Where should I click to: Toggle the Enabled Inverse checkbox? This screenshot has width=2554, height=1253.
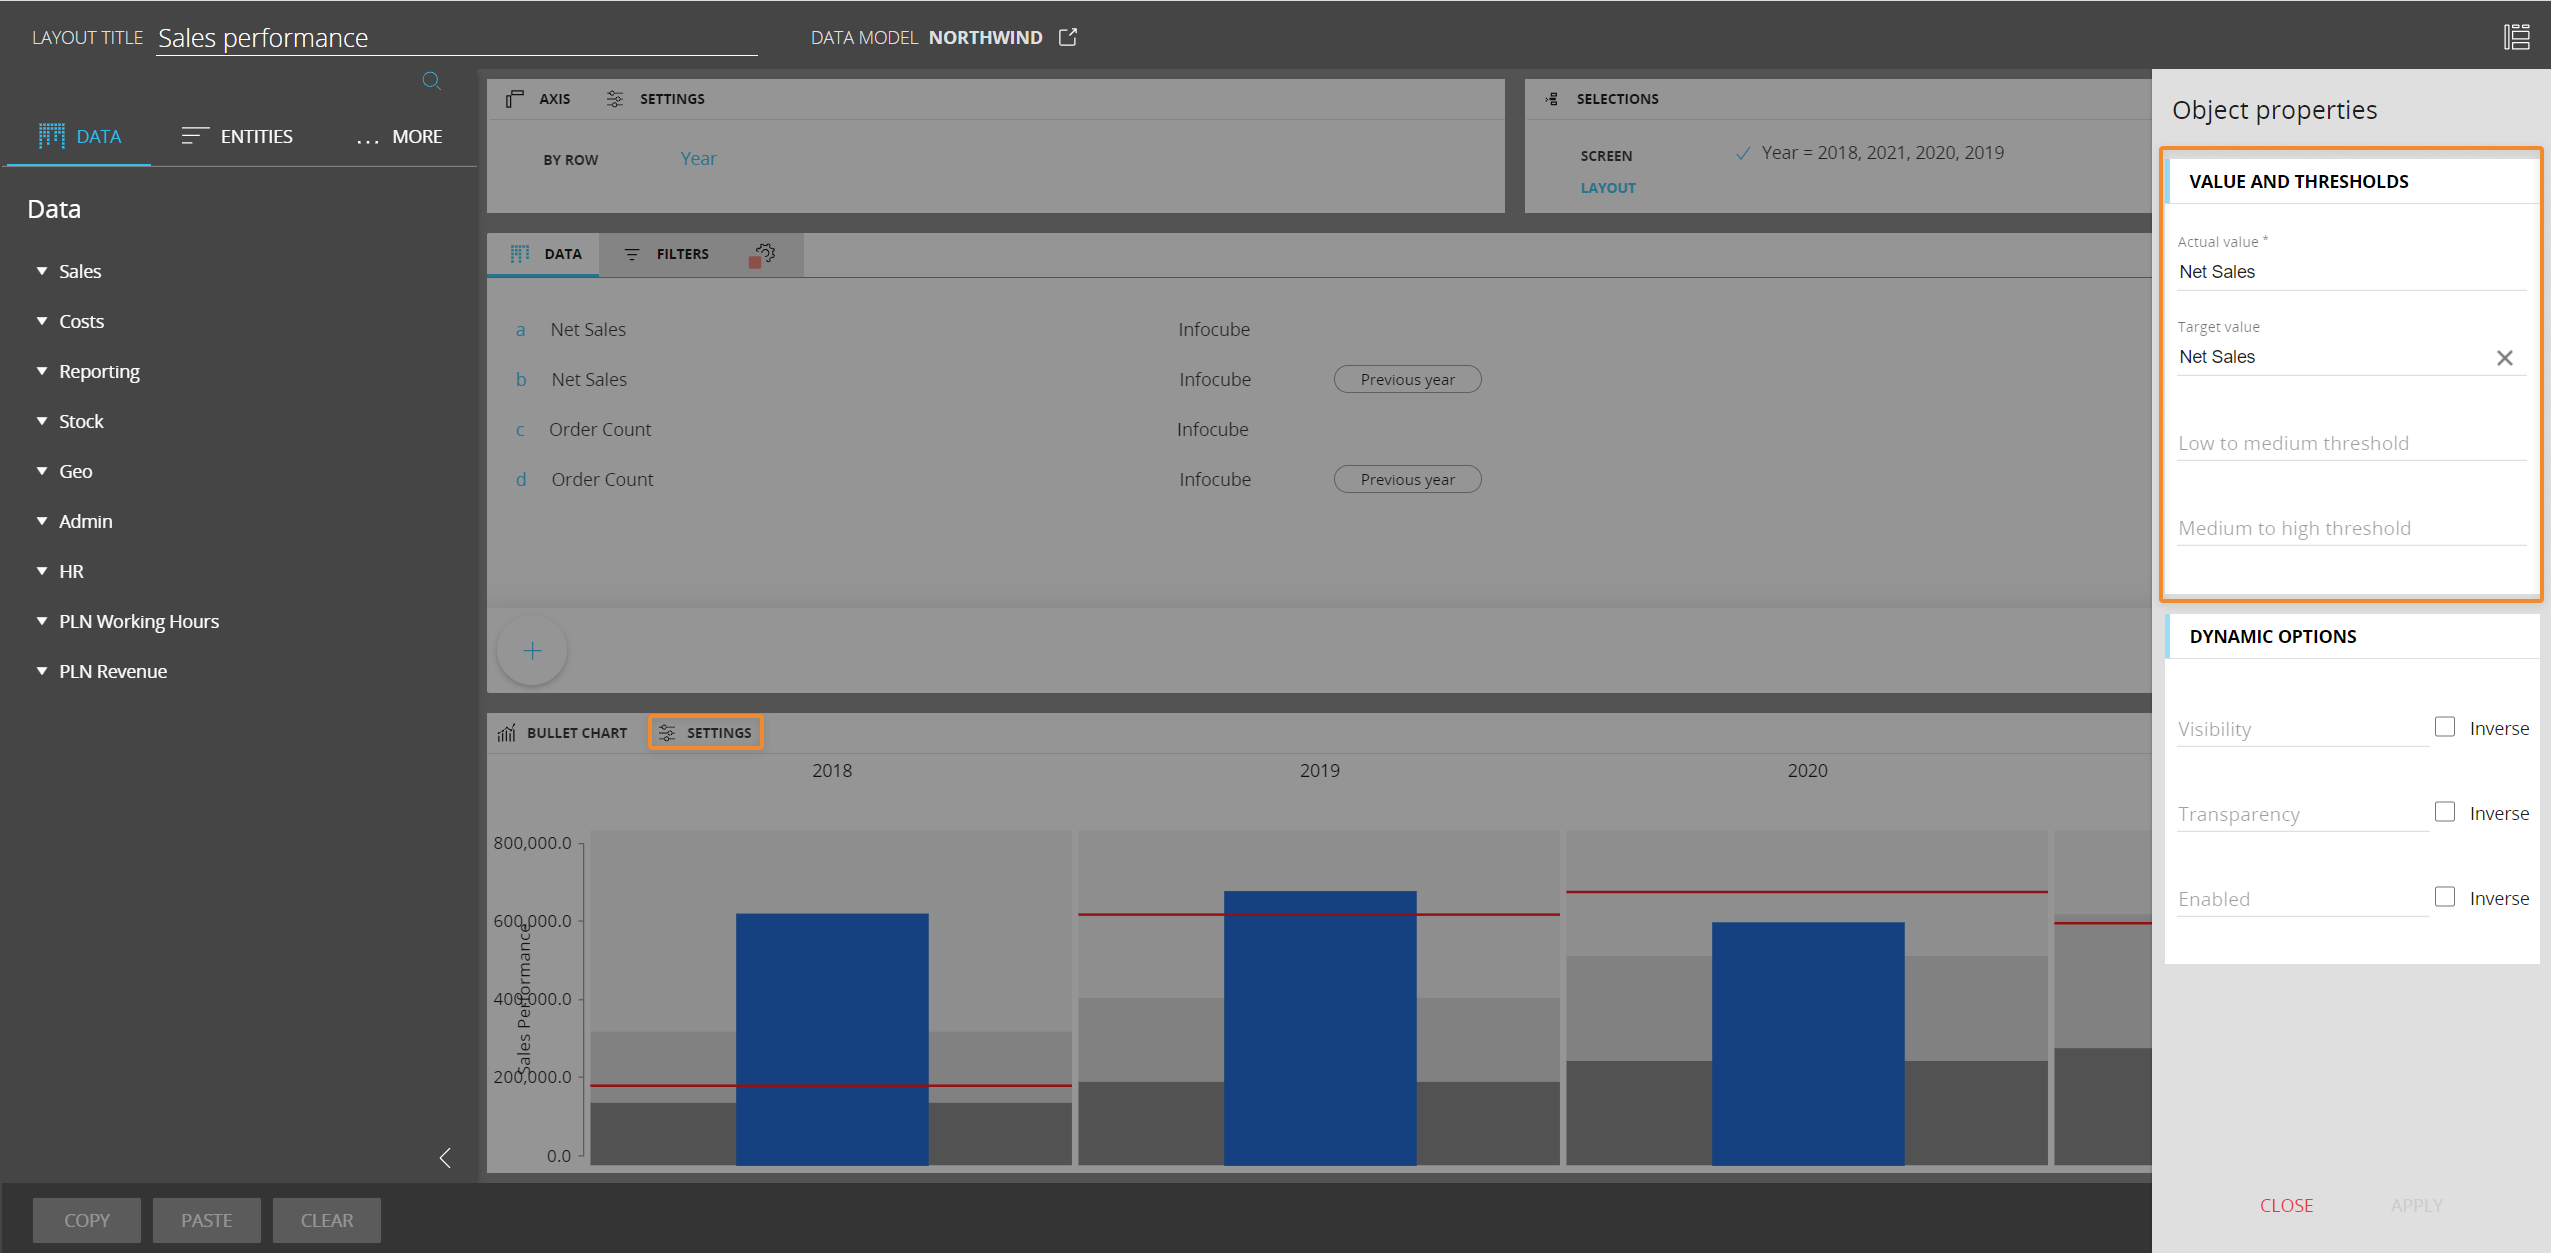coord(2445,897)
